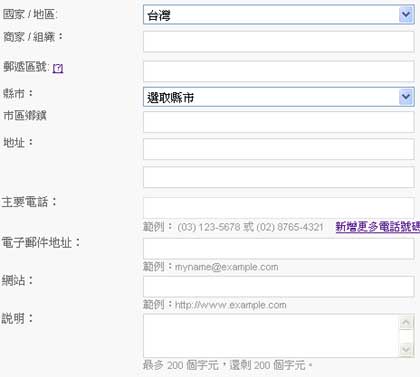Click the 說明 scrollbar down arrow
The image size is (420, 377).
(x=406, y=350)
